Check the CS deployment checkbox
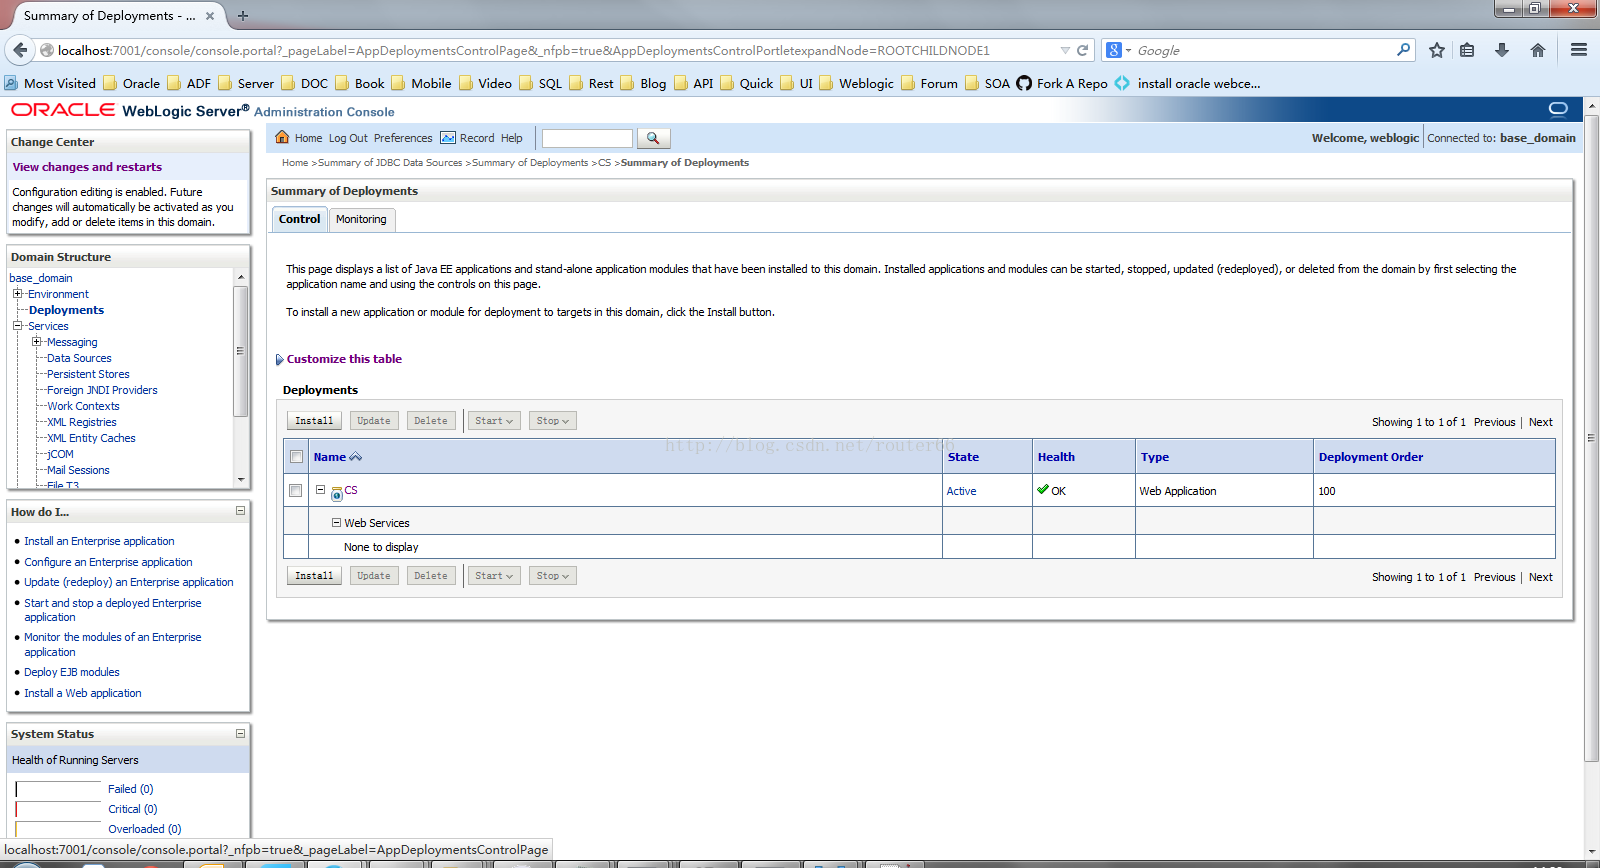Screen dimensions: 1600x868 pyautogui.click(x=295, y=490)
